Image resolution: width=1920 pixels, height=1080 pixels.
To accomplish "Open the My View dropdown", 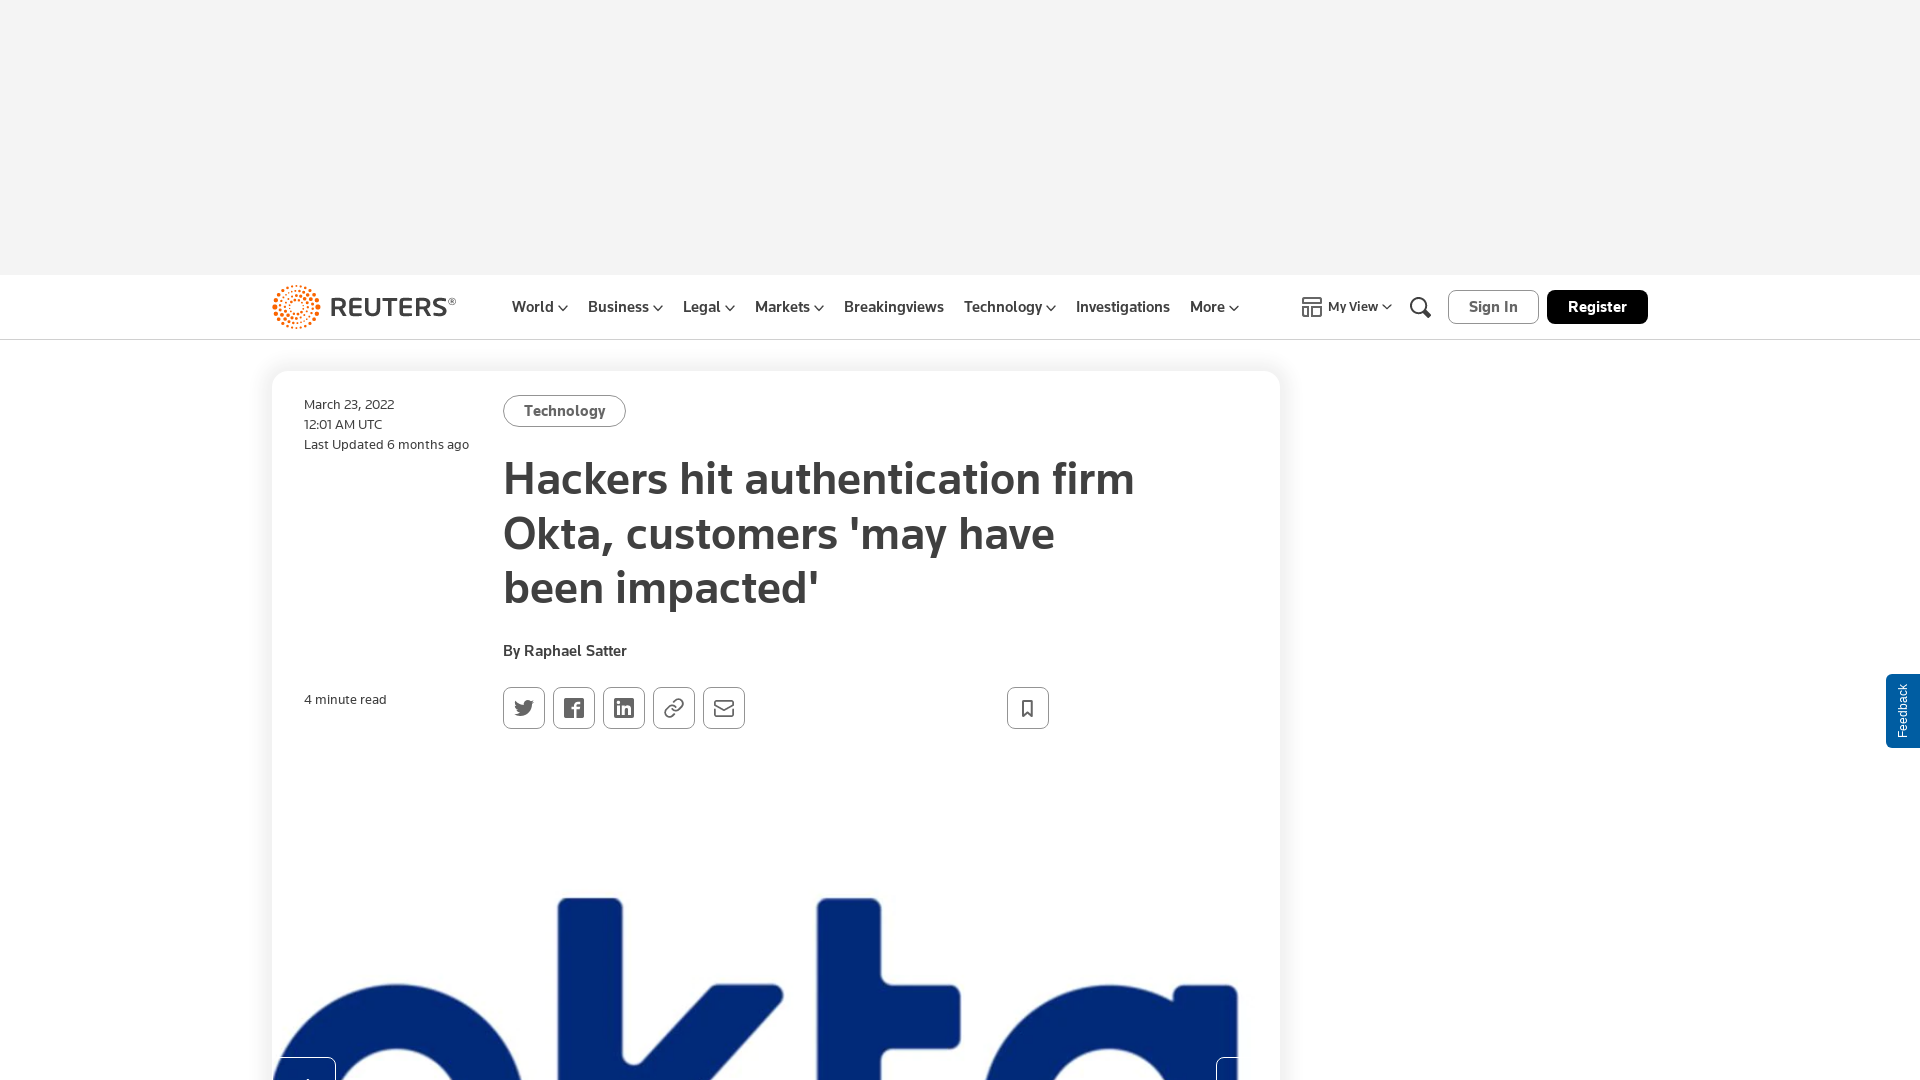I will tap(1346, 307).
